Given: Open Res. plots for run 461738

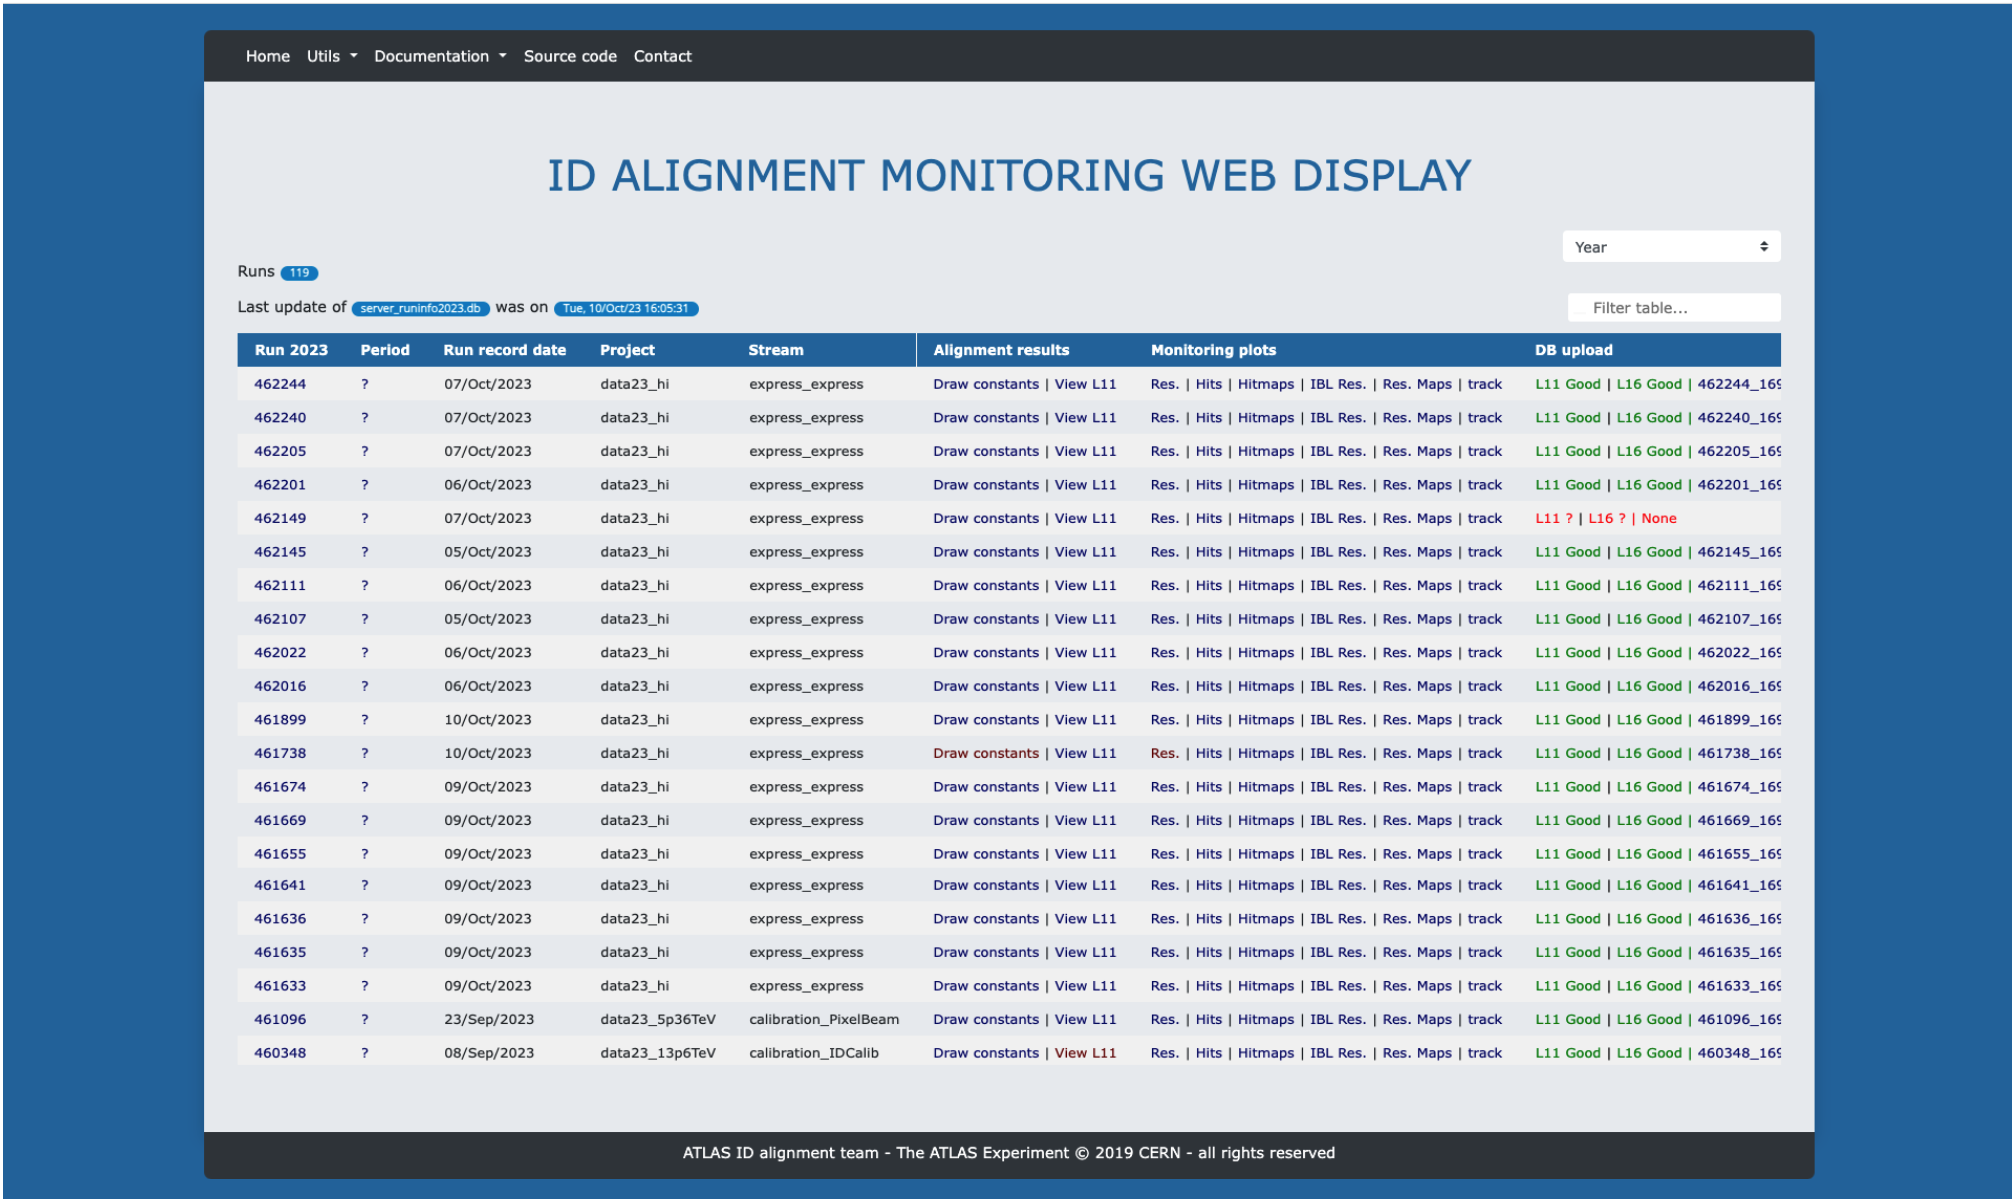Looking at the screenshot, I should [1164, 753].
